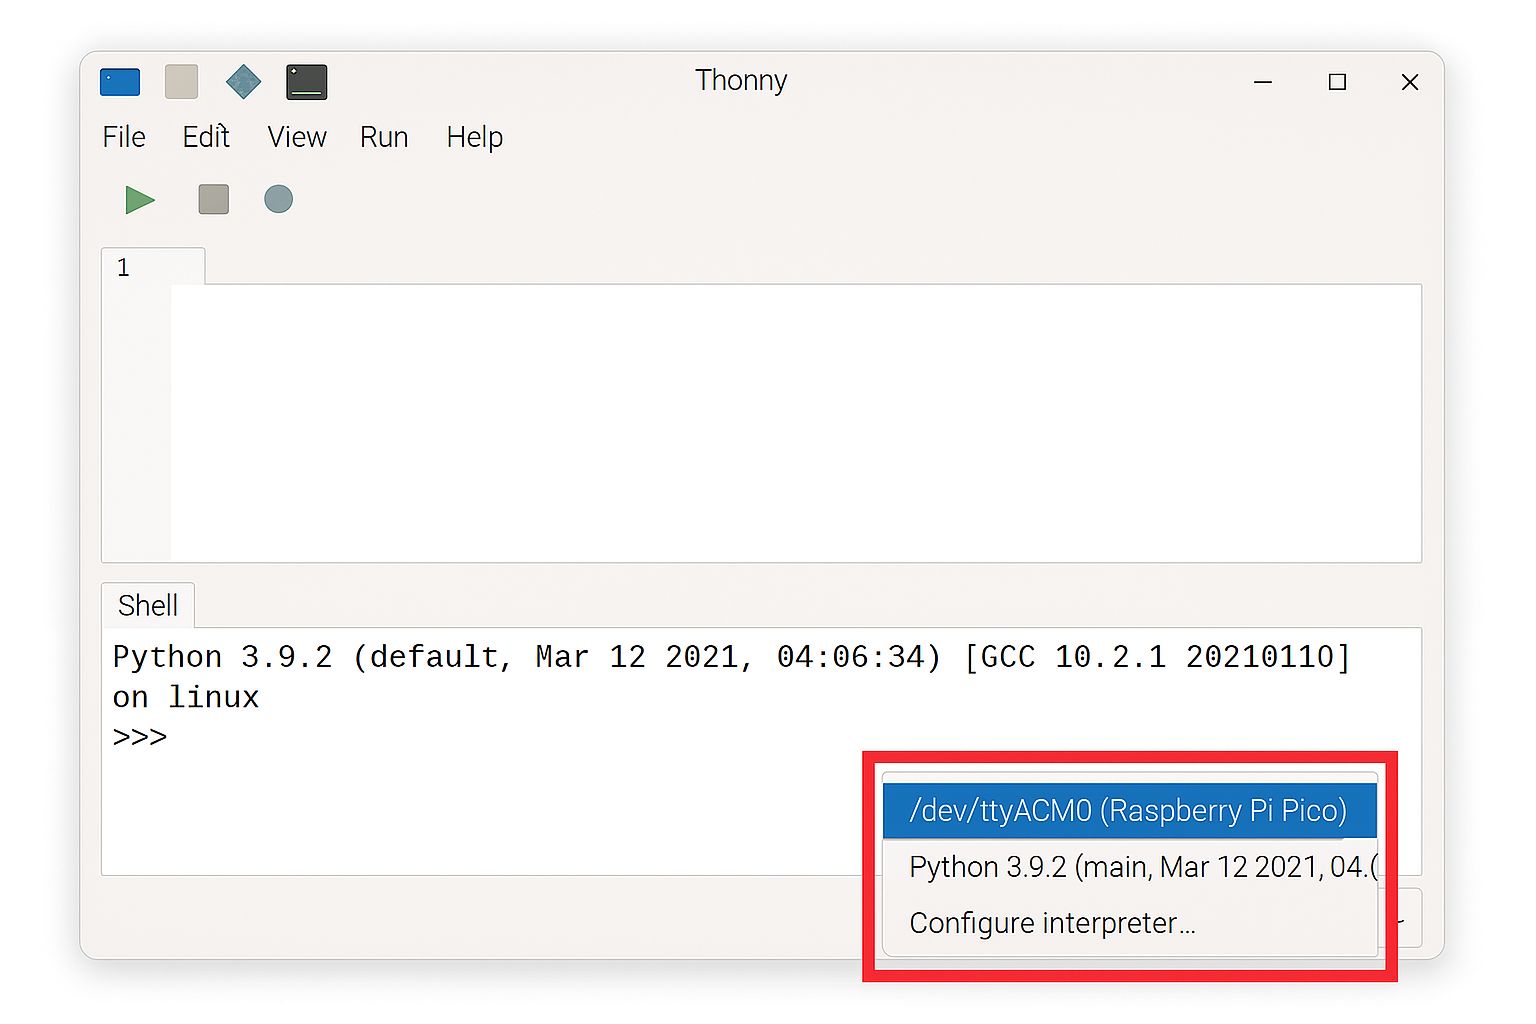Run the script with the green play button

coord(140,200)
